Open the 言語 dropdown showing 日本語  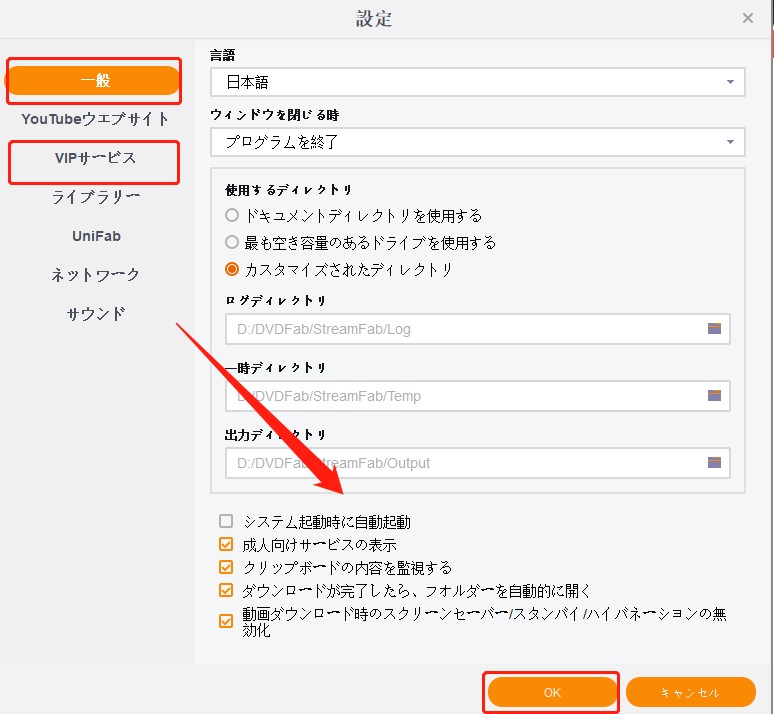[477, 82]
